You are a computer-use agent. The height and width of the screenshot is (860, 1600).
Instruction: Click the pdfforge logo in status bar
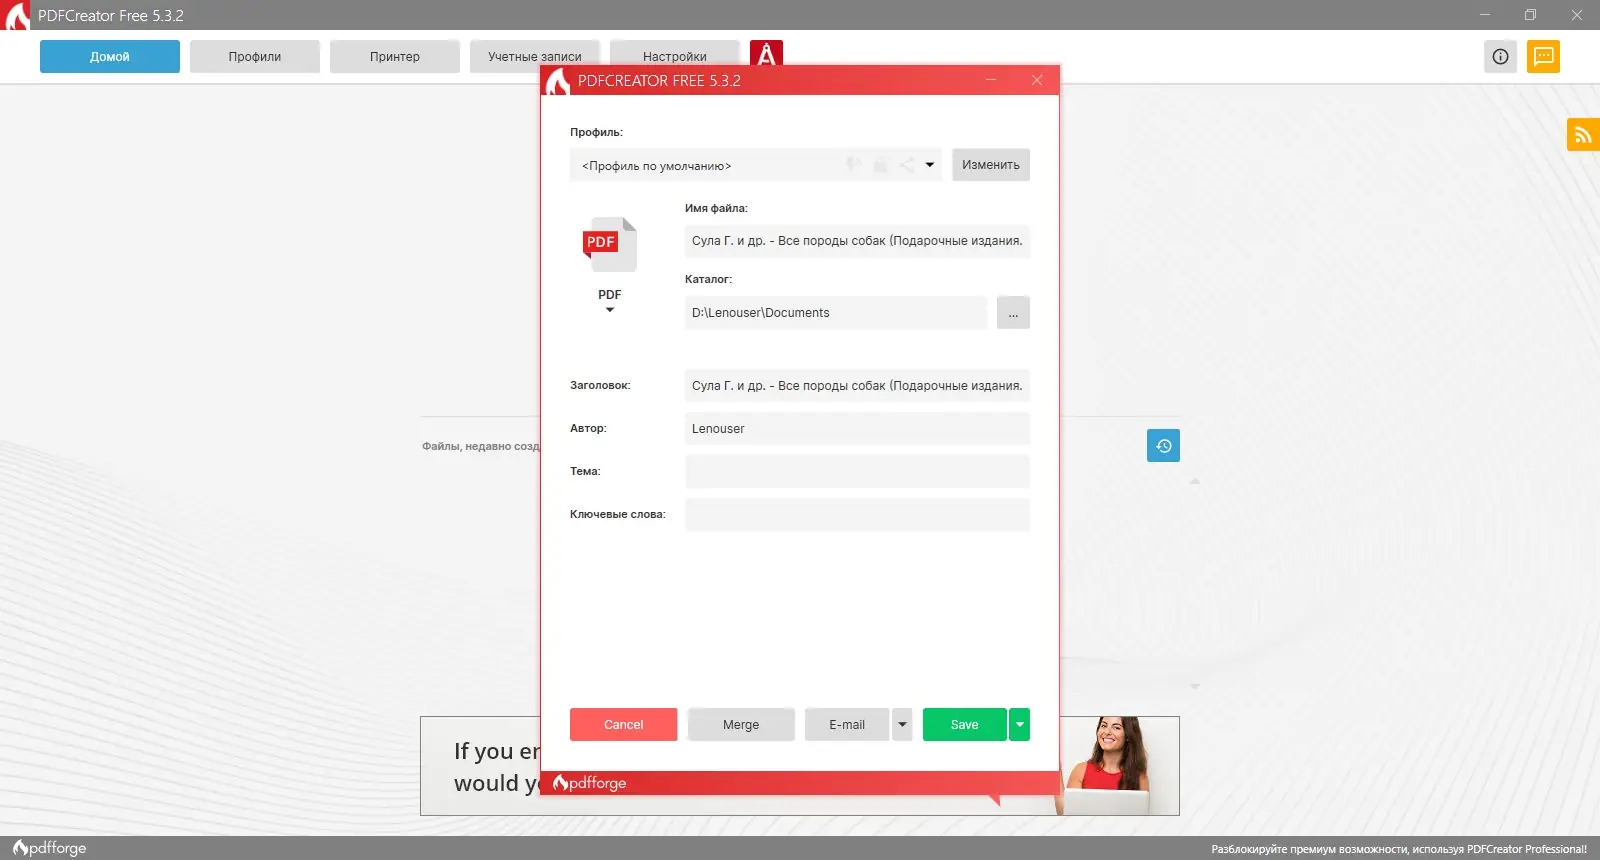tap(50, 848)
